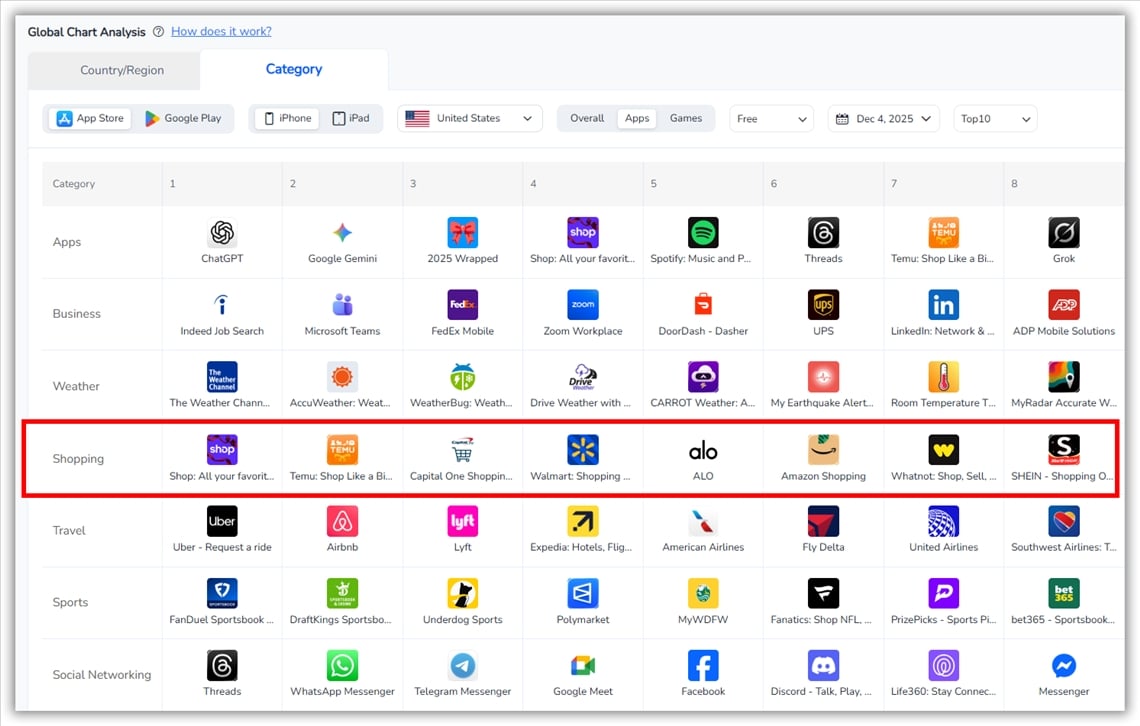Select the Games chart filter
1140x726 pixels.
(686, 118)
